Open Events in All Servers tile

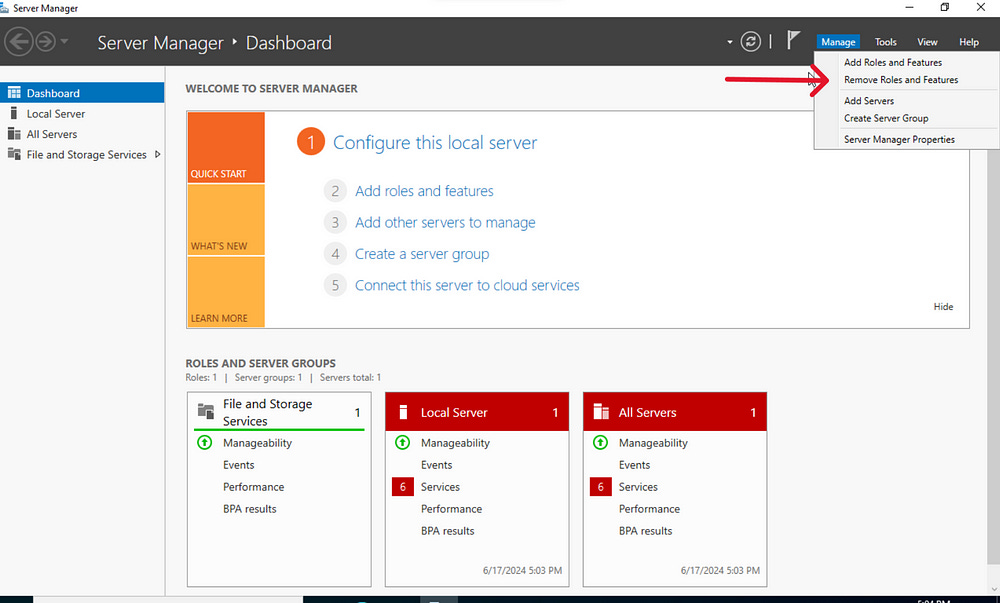(x=634, y=465)
